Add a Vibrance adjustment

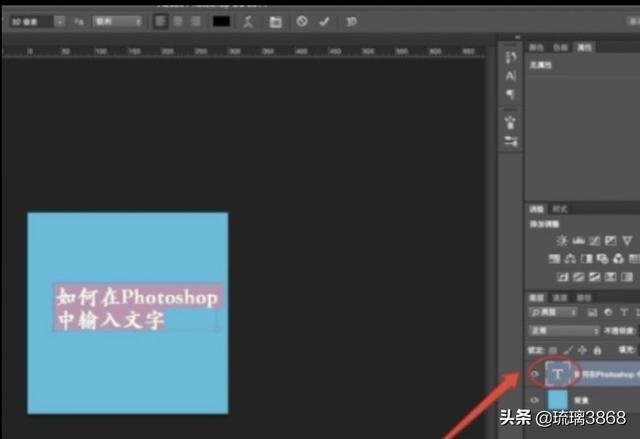tap(627, 241)
